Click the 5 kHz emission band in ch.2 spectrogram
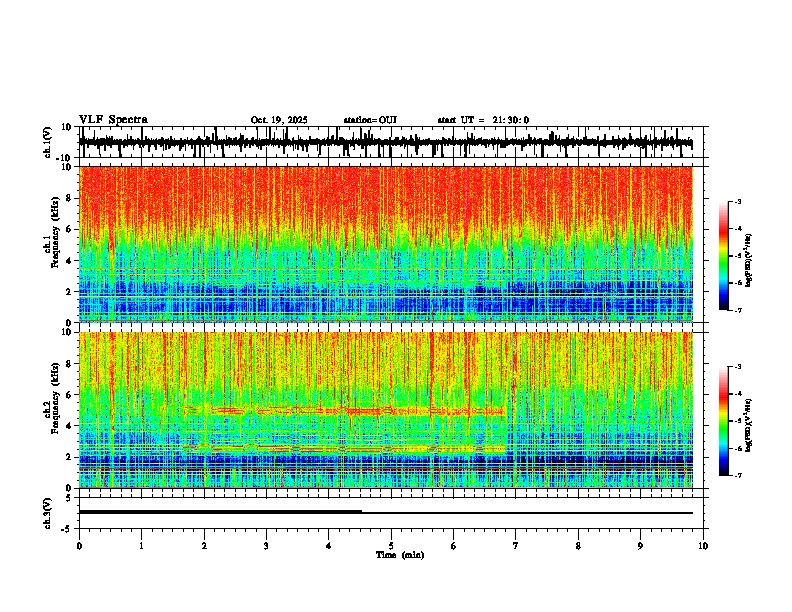The height and width of the screenshot is (612, 792). [x=343, y=411]
